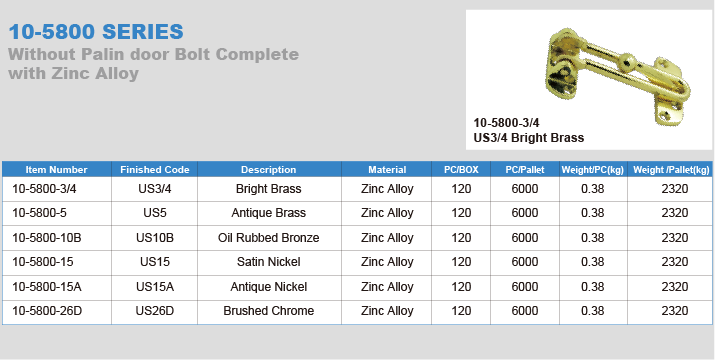Screen dimensions: 715x360
Task: Click the brass door bolt product image
Action: (617, 76)
